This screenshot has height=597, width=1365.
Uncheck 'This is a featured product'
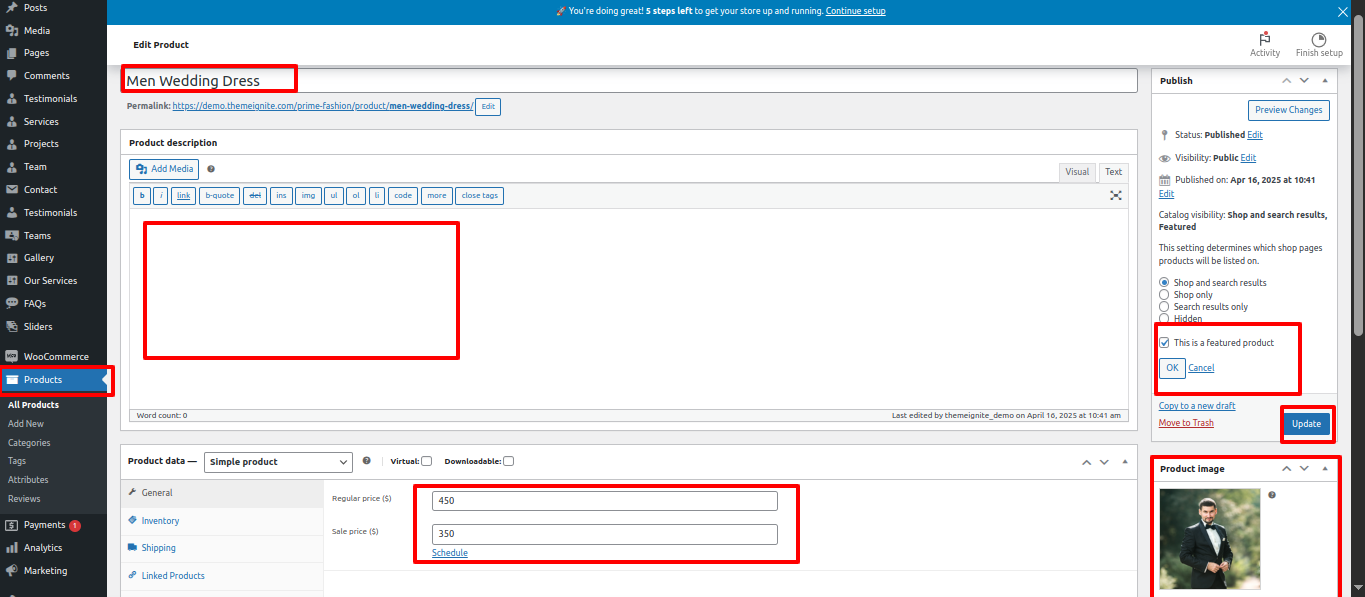[x=1164, y=343]
